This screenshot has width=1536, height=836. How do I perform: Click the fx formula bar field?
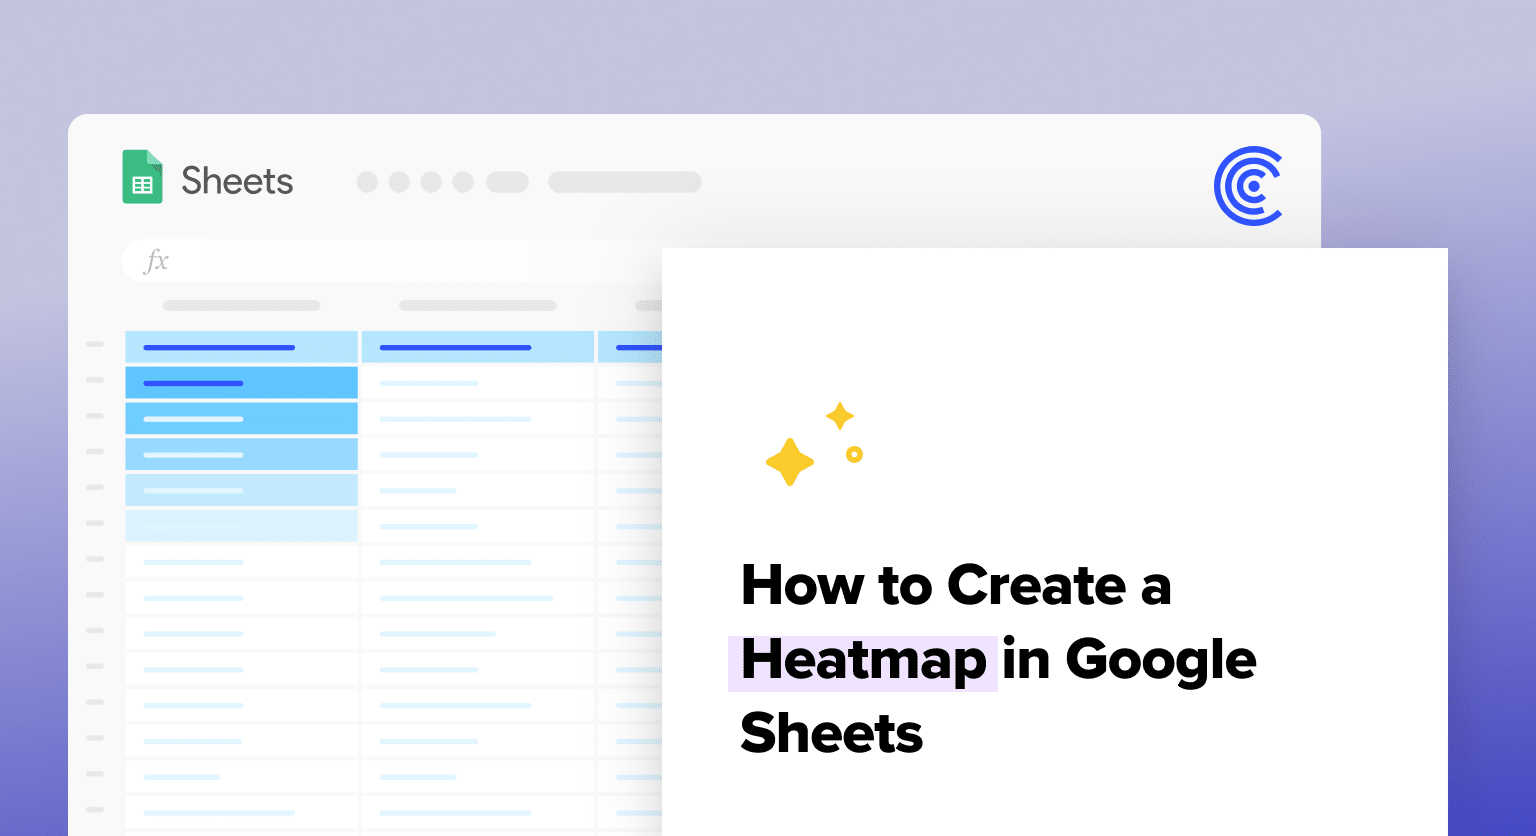click(392, 261)
